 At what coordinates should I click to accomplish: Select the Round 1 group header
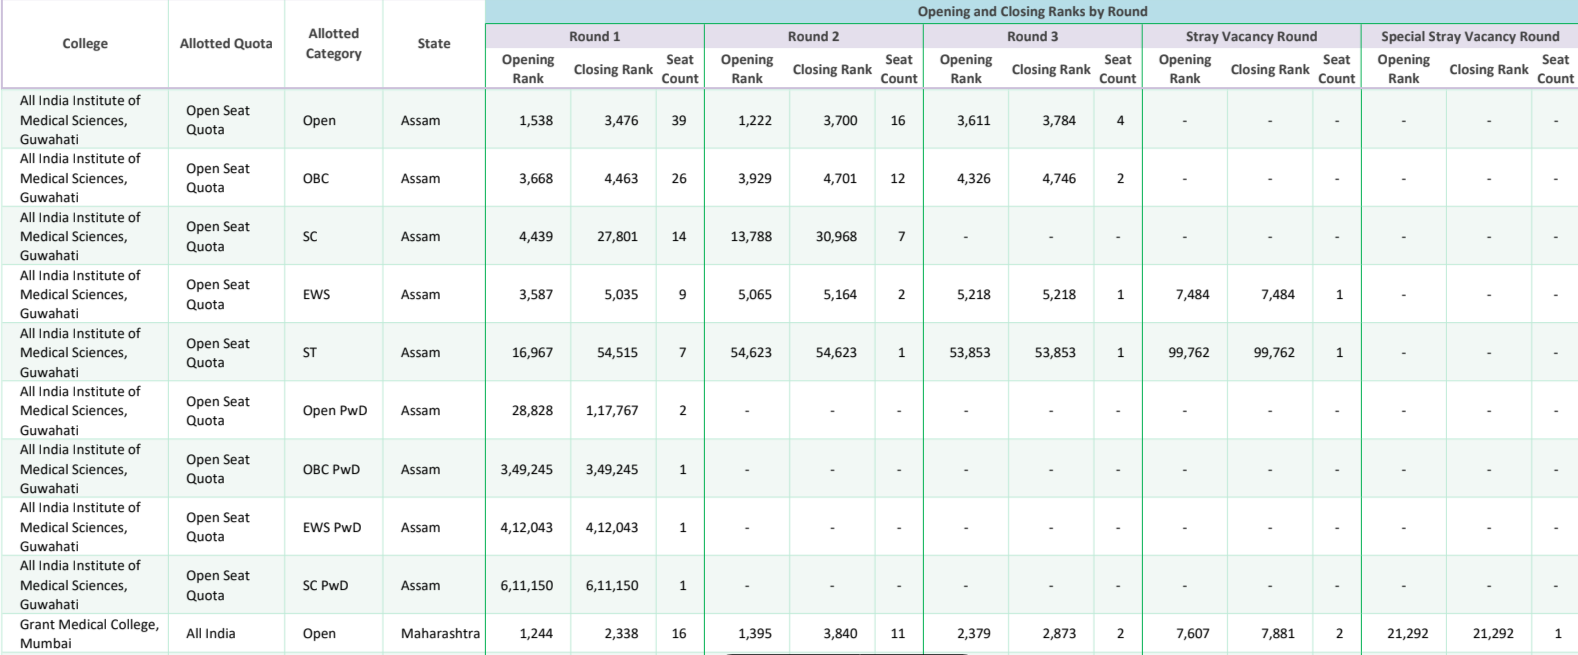click(x=594, y=37)
